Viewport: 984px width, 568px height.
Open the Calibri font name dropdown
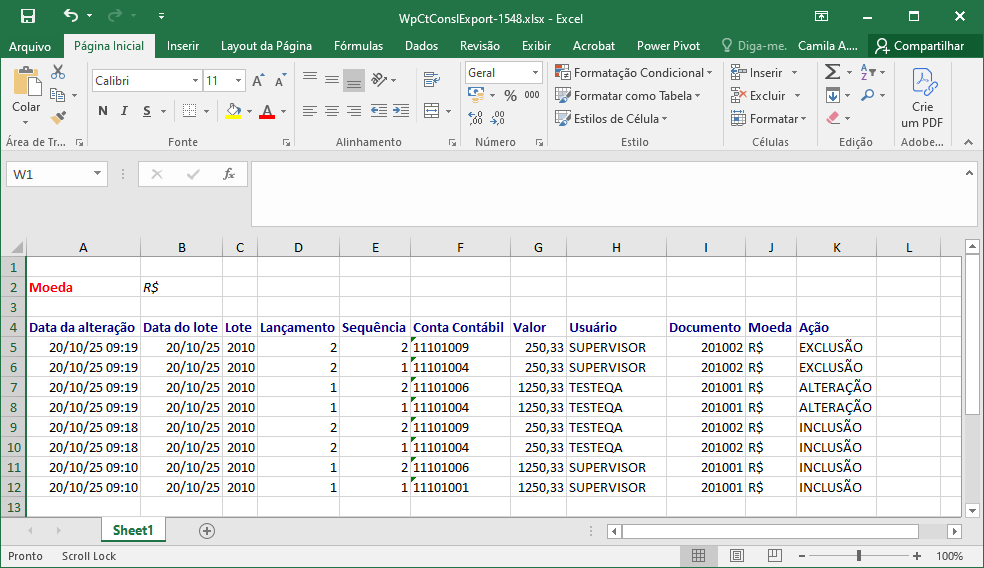195,81
